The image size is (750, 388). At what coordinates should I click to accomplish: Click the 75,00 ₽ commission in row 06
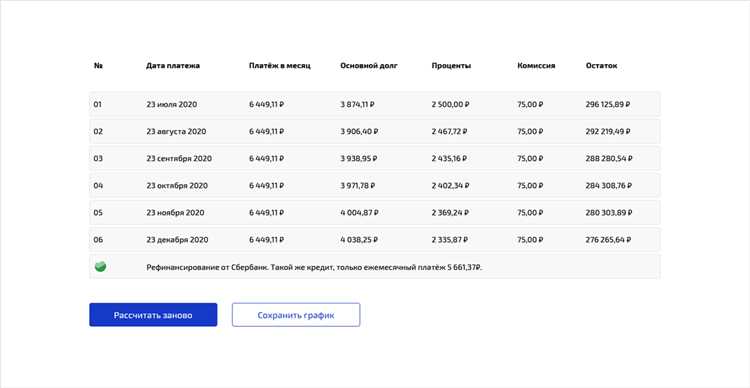point(530,240)
